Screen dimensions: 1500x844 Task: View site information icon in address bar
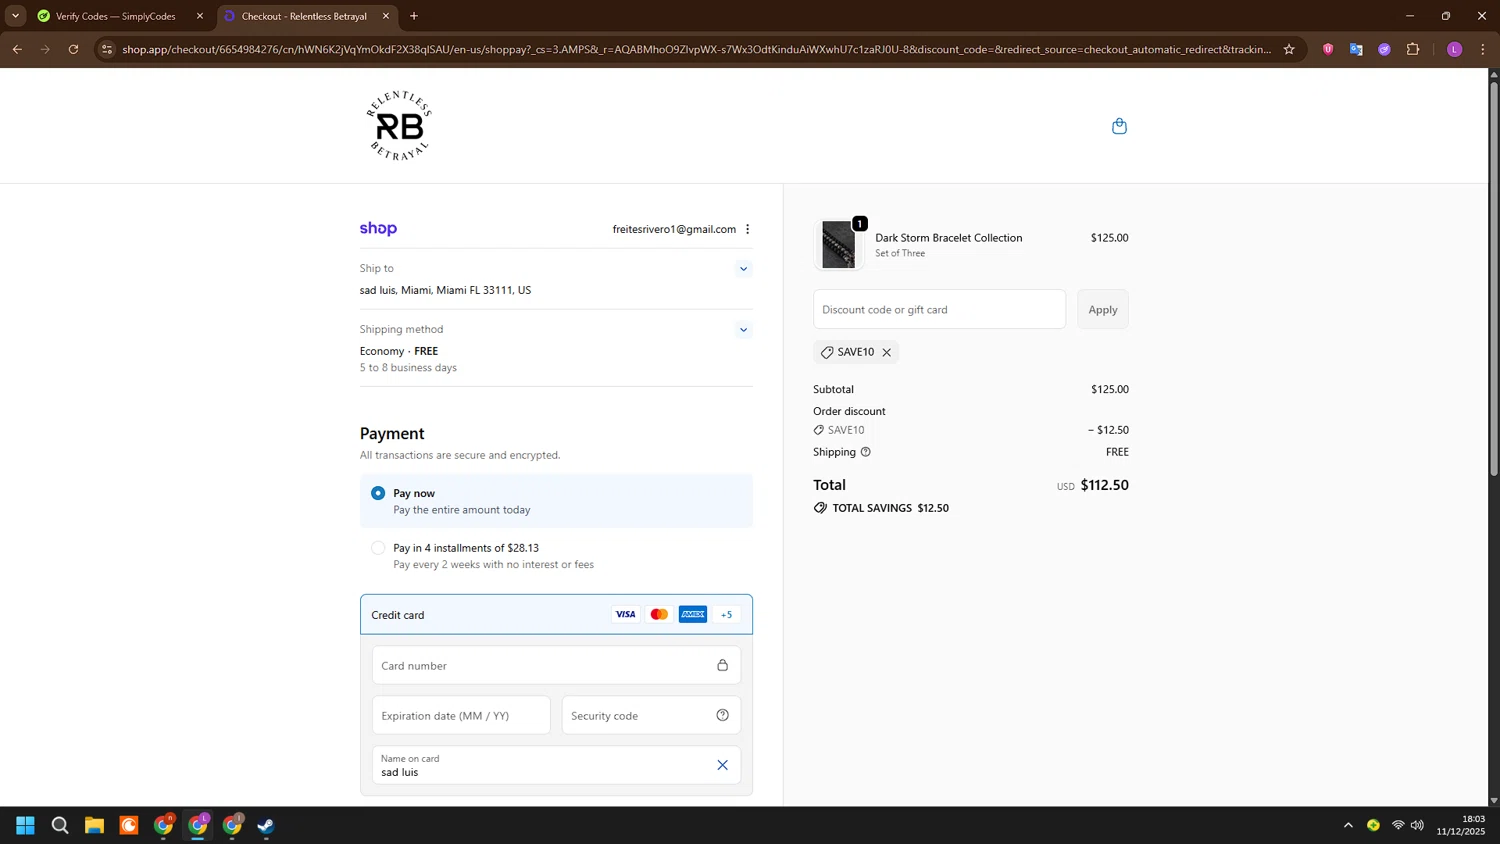click(107, 49)
